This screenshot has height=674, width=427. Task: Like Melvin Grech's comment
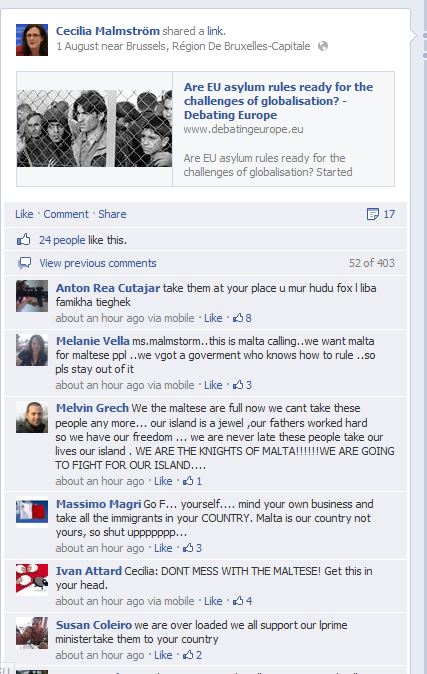[x=163, y=481]
